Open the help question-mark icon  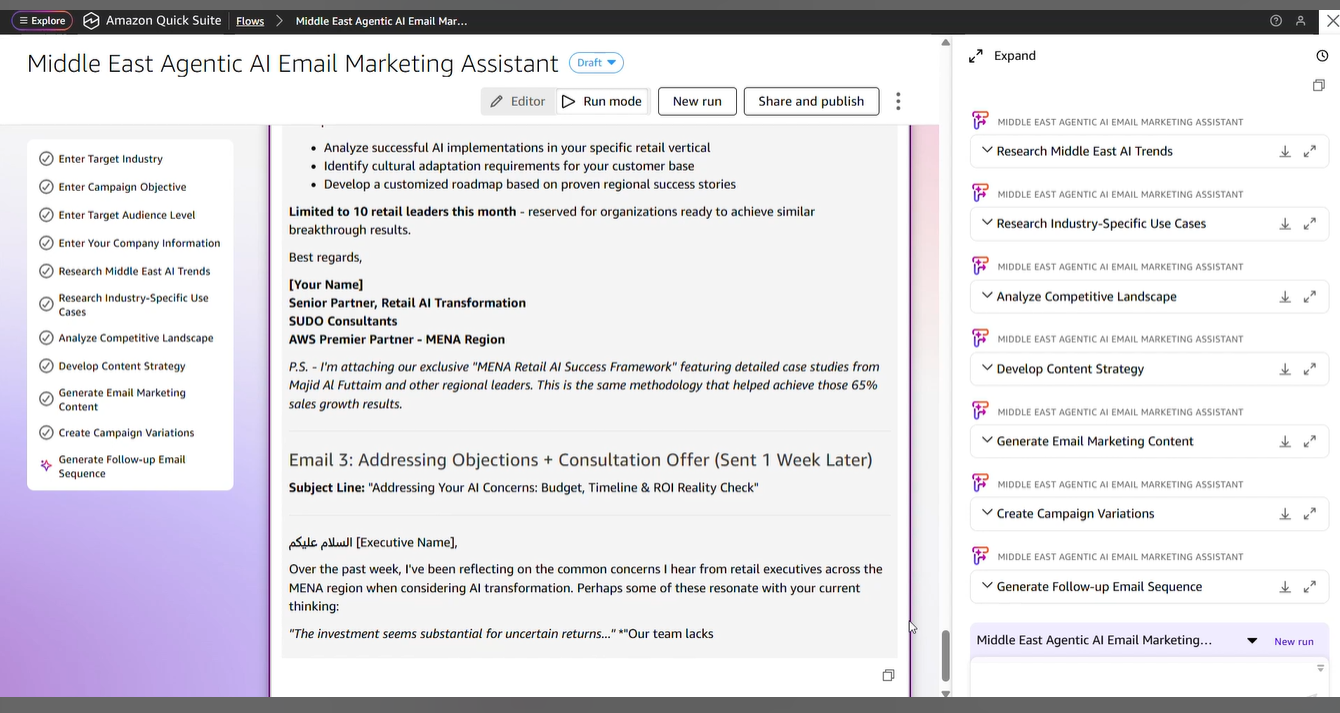[1275, 20]
